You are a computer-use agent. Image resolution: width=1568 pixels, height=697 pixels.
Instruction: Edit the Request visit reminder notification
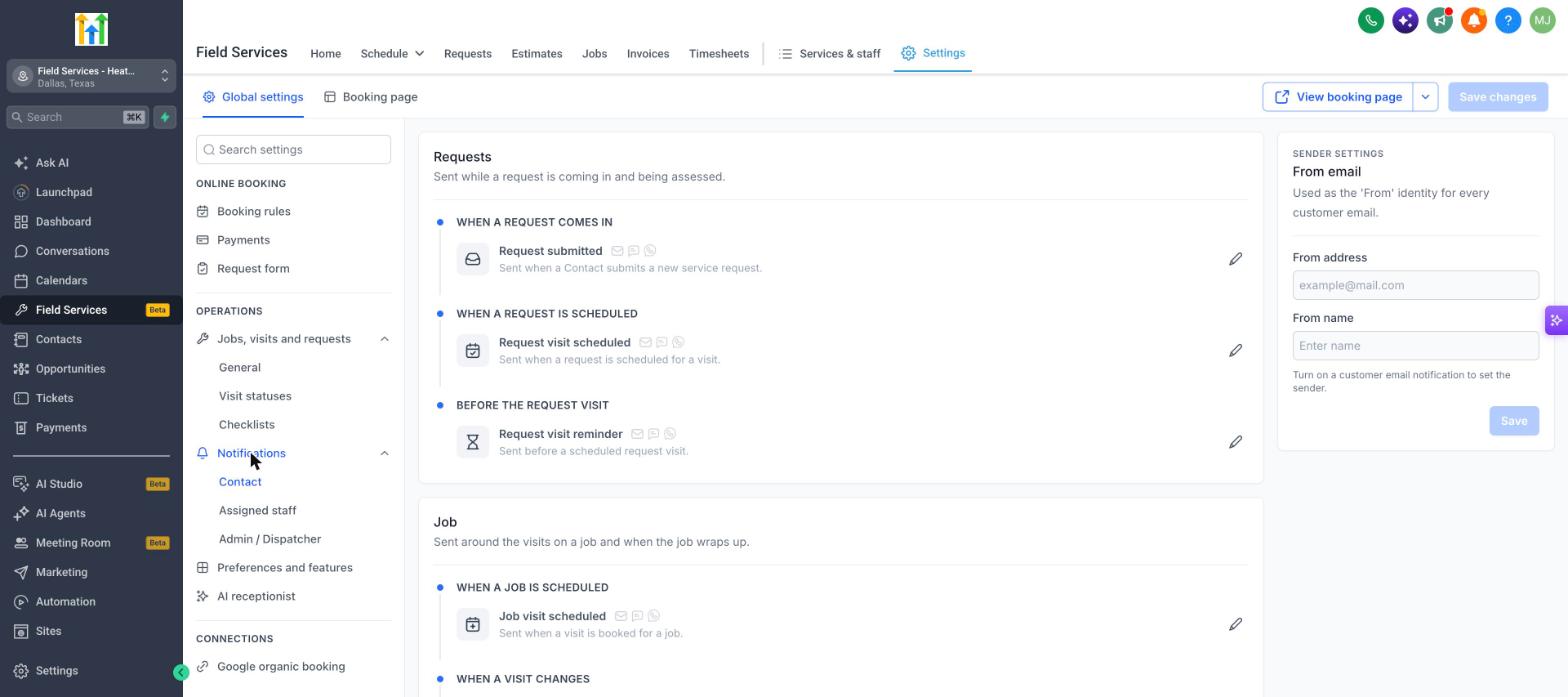1235,442
